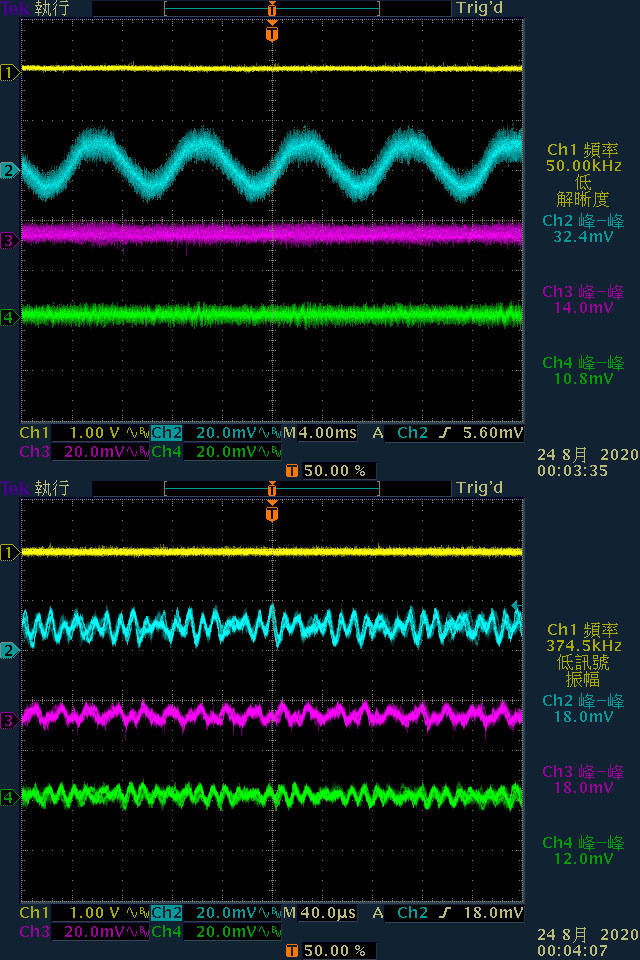Click 執行 run status in the 00:04:07 capture
Screen dimensions: 640x960
tap(52, 489)
